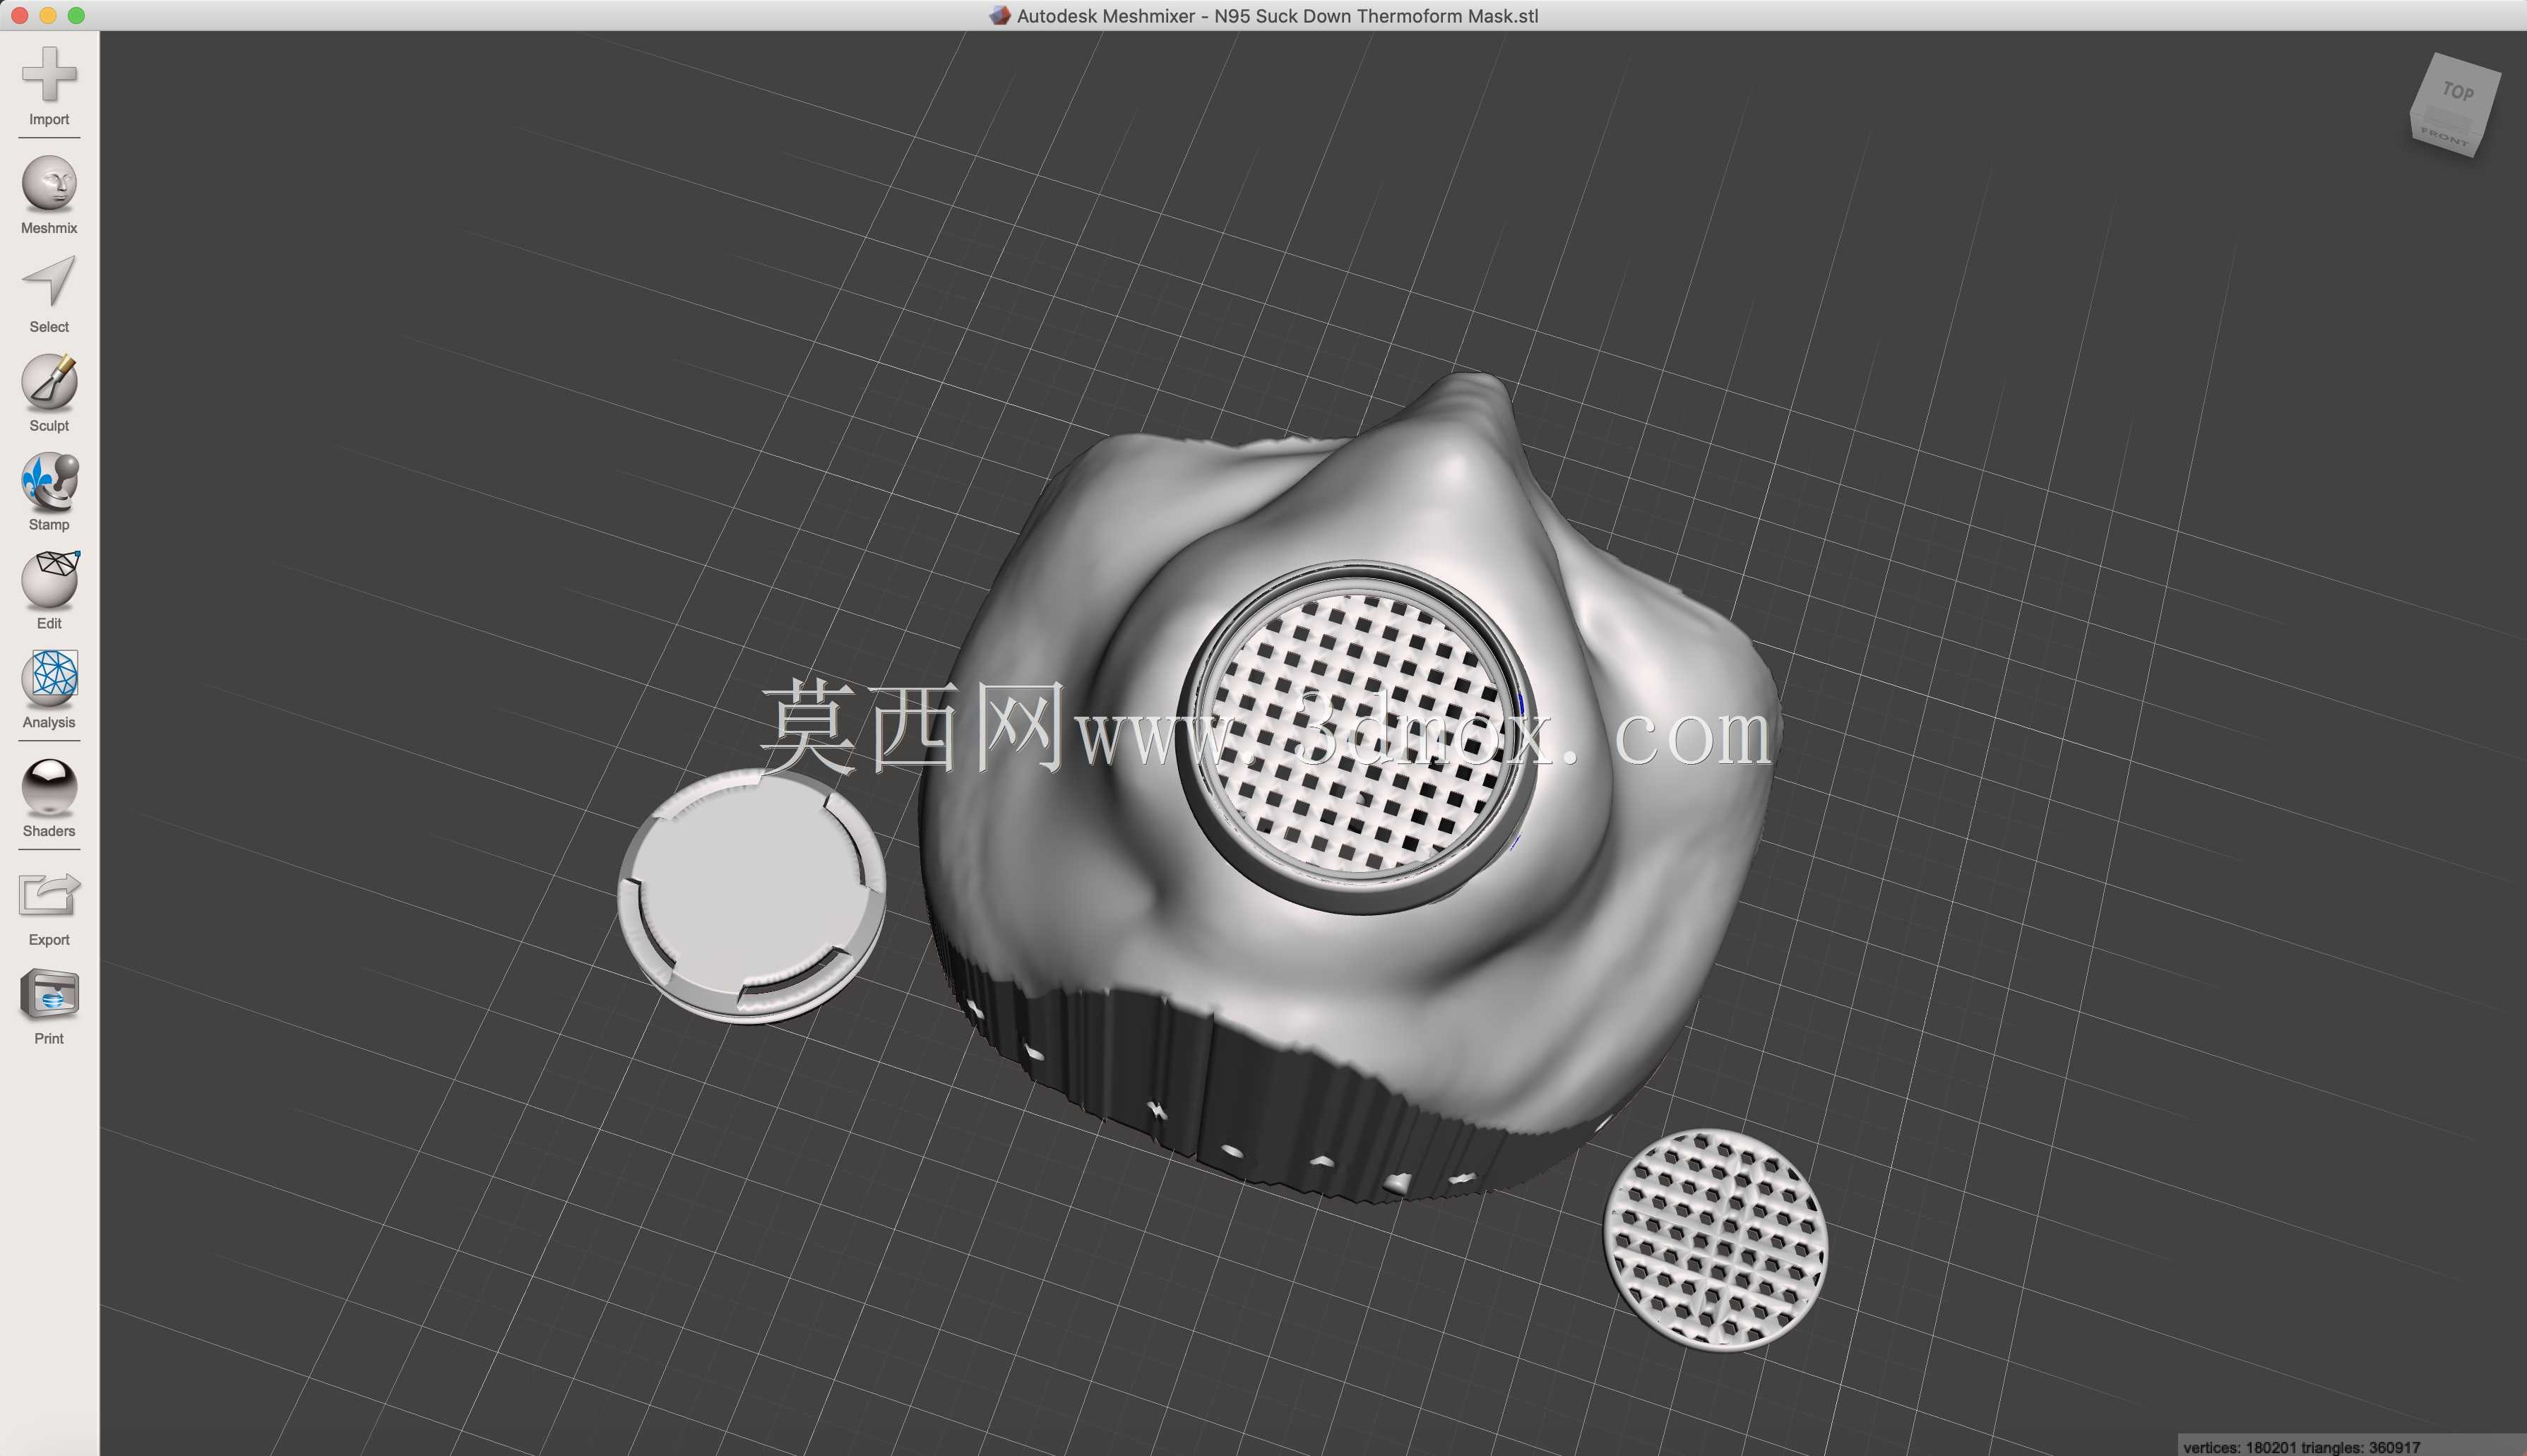Open the Shaders panel

point(49,798)
